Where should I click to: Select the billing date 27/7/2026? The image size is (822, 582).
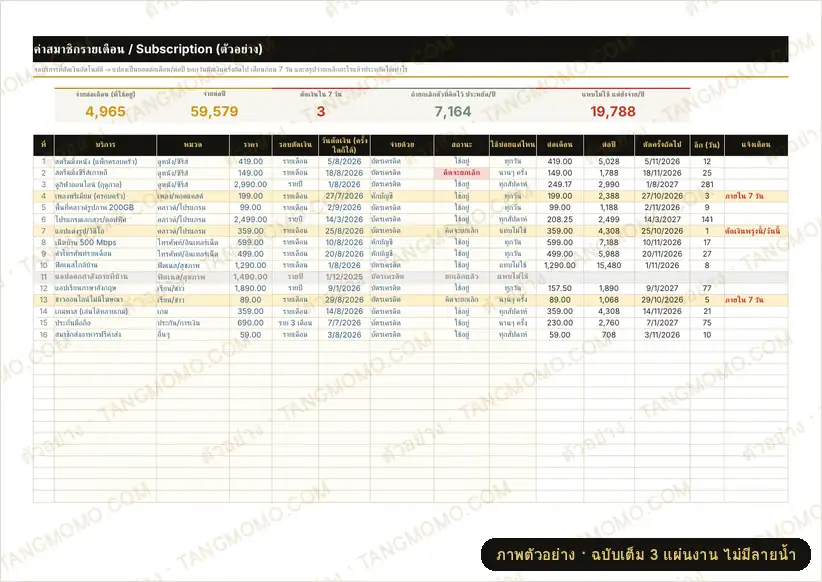point(344,196)
